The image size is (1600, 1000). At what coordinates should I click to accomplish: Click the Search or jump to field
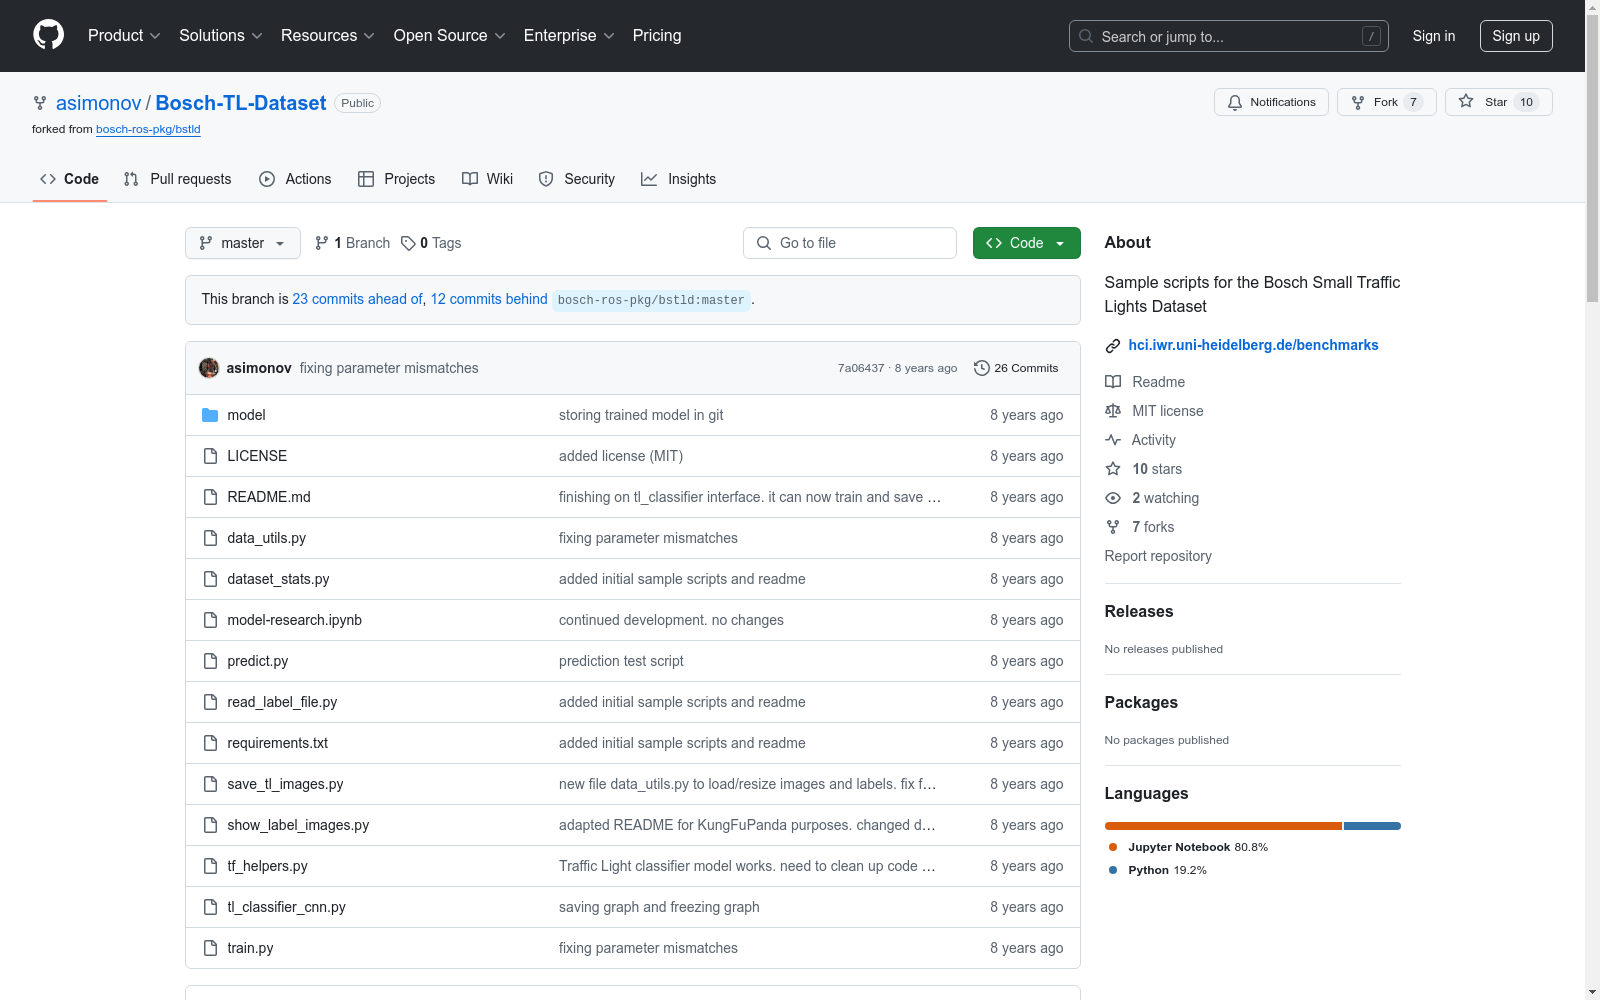1229,36
